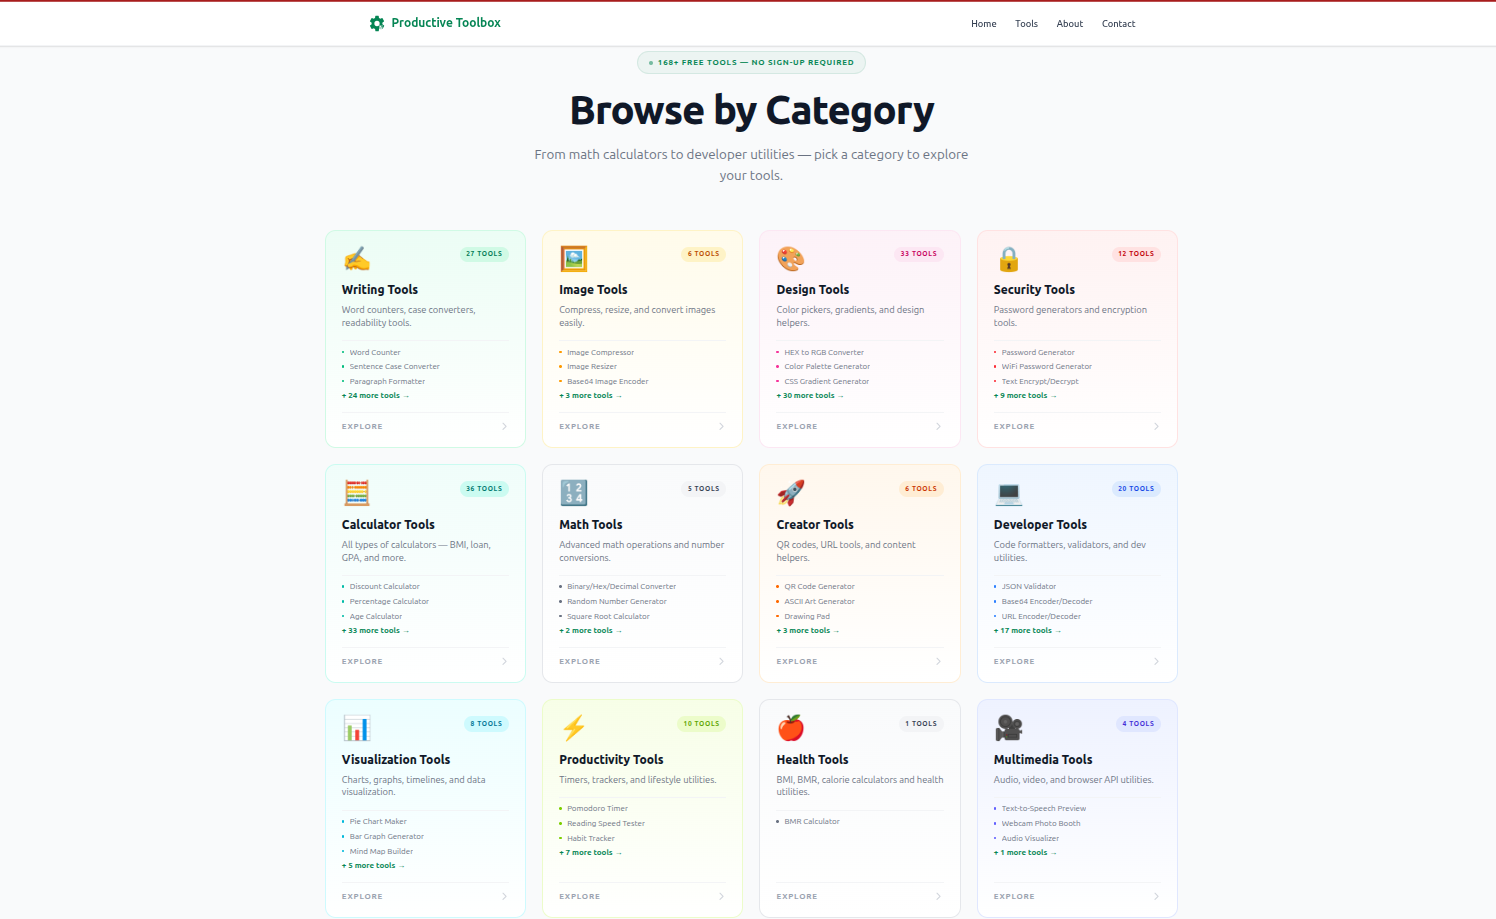This screenshot has height=919, width=1496.
Task: Select the Calculator Tools abacus icon
Action: coord(357,493)
